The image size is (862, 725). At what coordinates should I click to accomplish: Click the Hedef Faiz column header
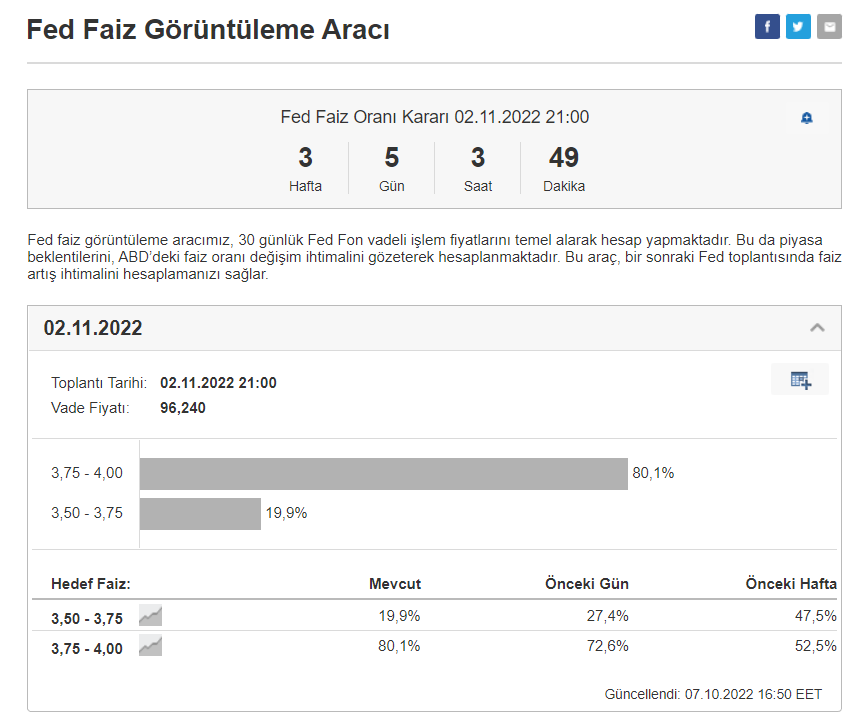click(x=91, y=584)
